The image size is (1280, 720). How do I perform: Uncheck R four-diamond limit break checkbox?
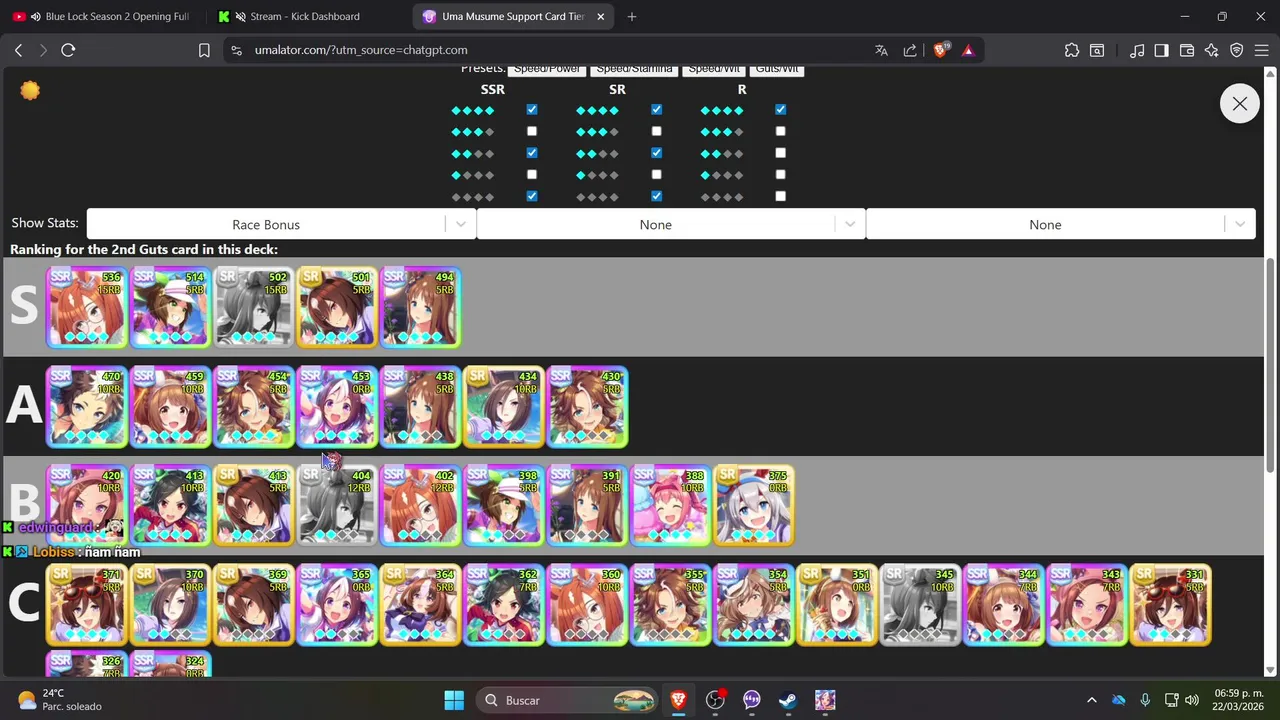(780, 110)
